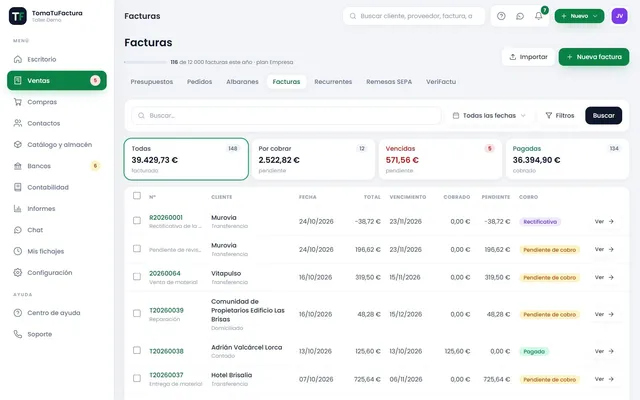Click the invoices usage progress bar

[146, 62]
